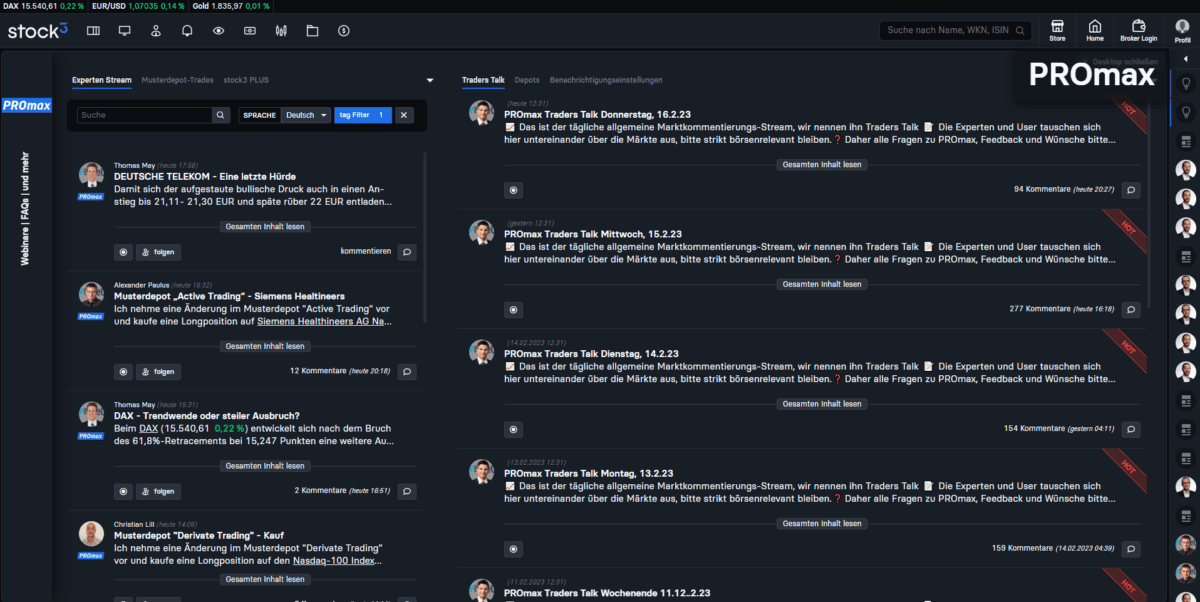
Task: Toggle notifications on the Traders Talk Donnerstag post
Action: [513, 189]
